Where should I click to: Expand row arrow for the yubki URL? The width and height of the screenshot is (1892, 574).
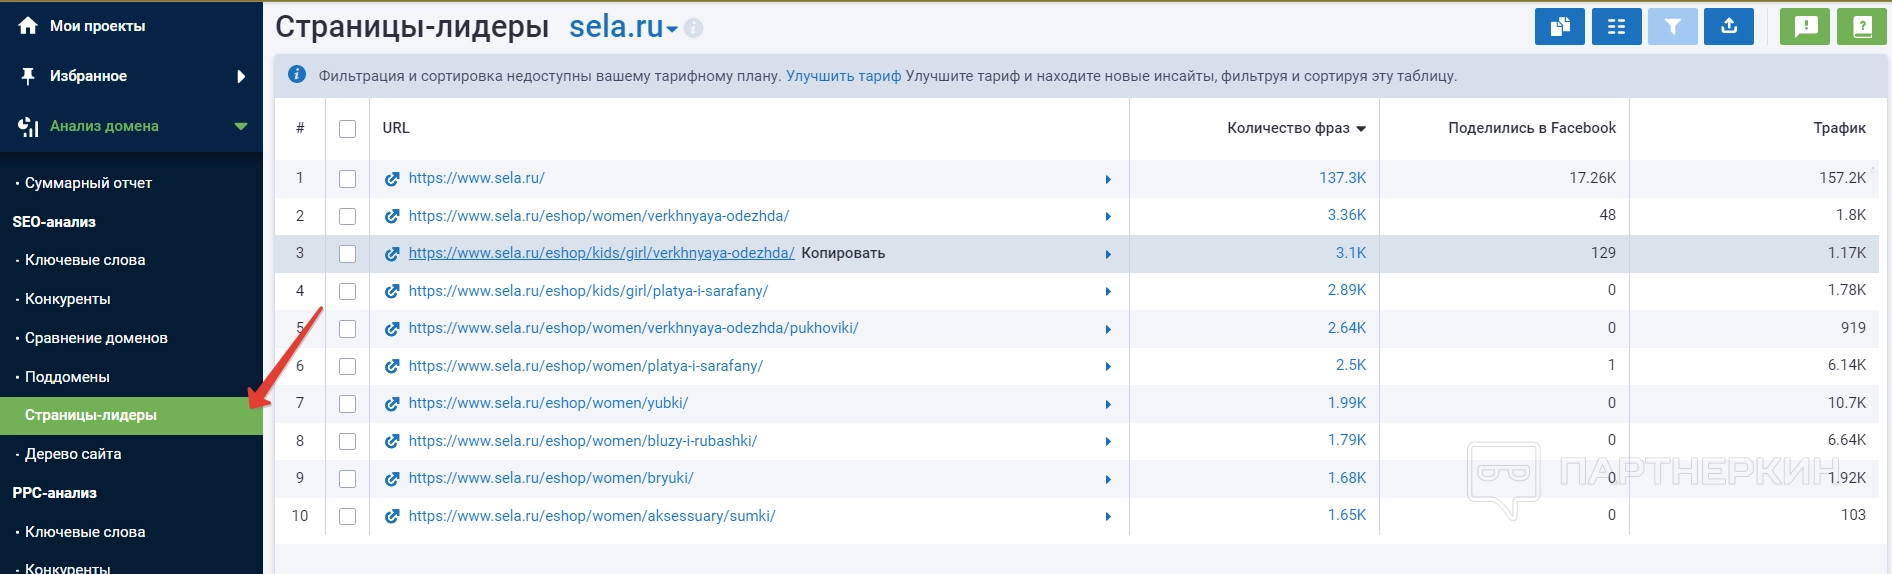pos(1108,404)
